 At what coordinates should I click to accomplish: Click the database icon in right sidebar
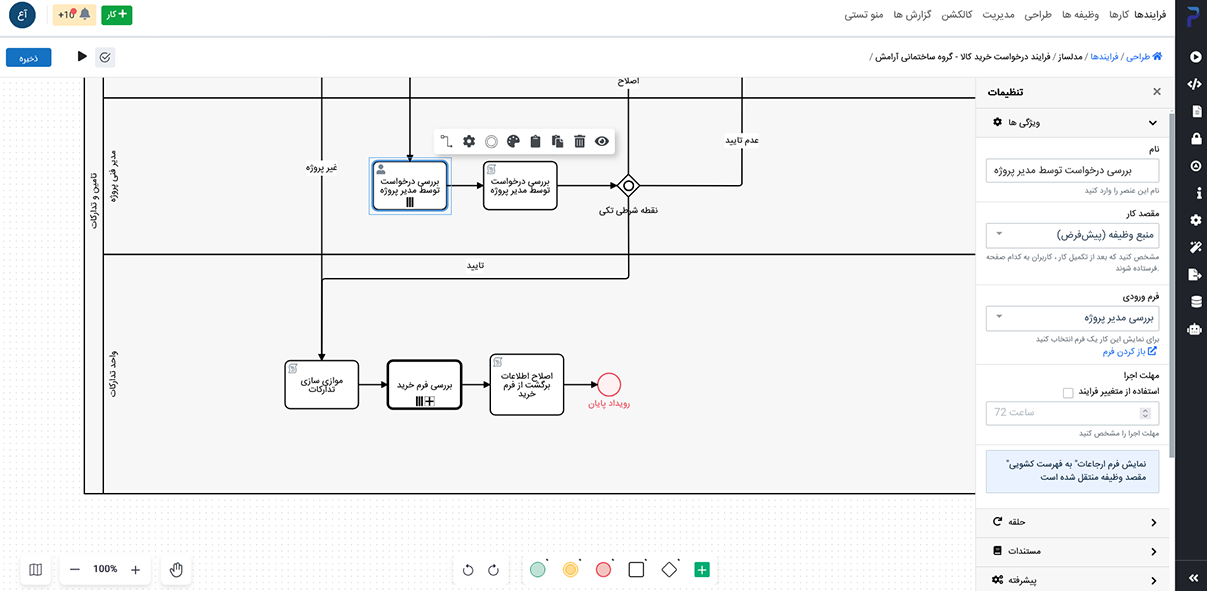[1194, 301]
